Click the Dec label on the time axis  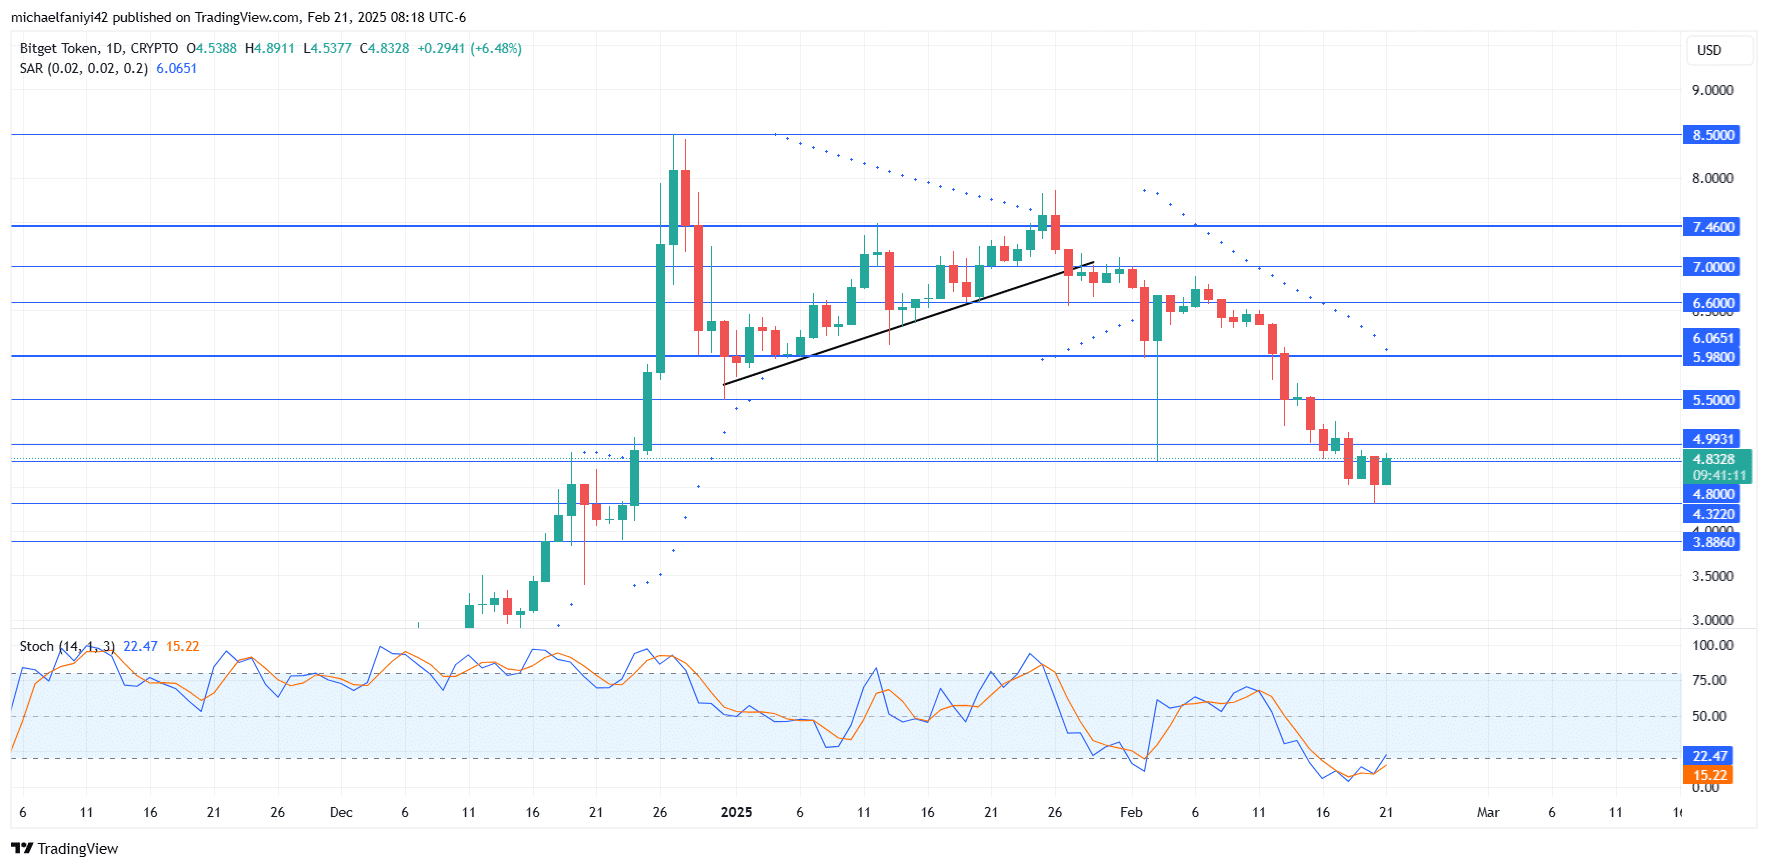click(341, 812)
